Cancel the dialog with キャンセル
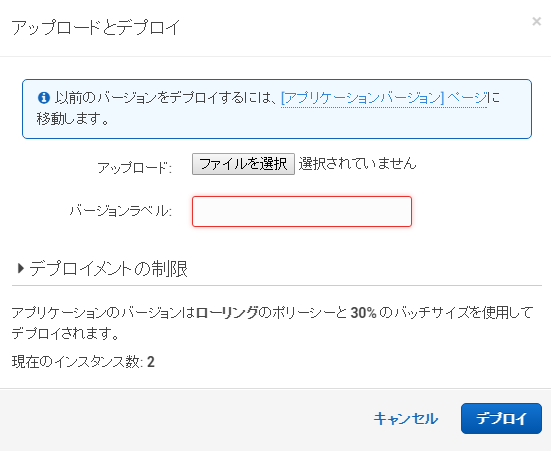551x451 pixels. coord(406,419)
